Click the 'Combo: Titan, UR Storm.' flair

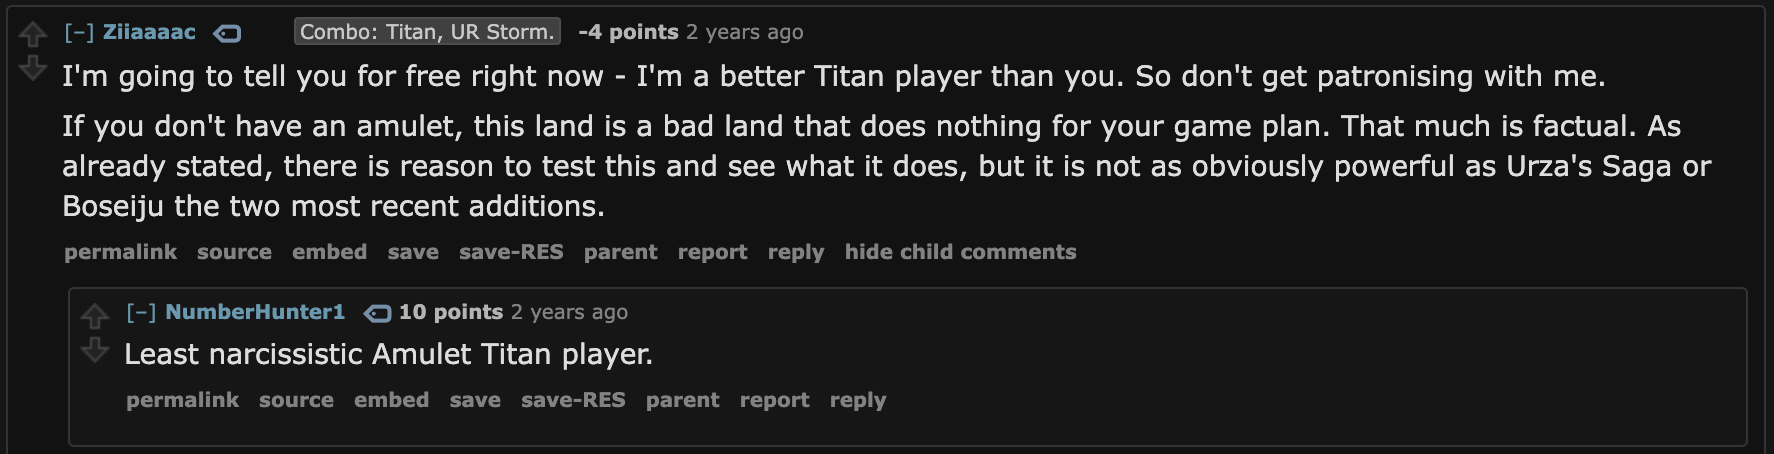427,32
